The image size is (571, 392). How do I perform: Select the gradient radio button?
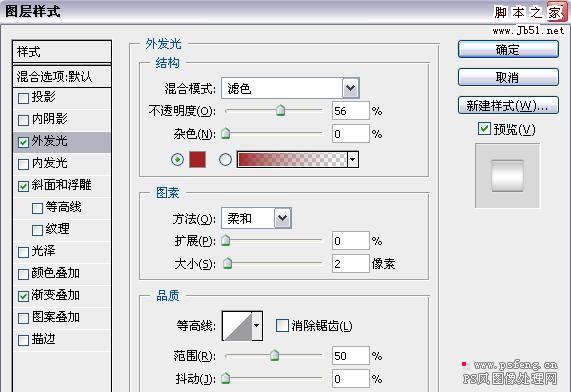click(x=225, y=160)
